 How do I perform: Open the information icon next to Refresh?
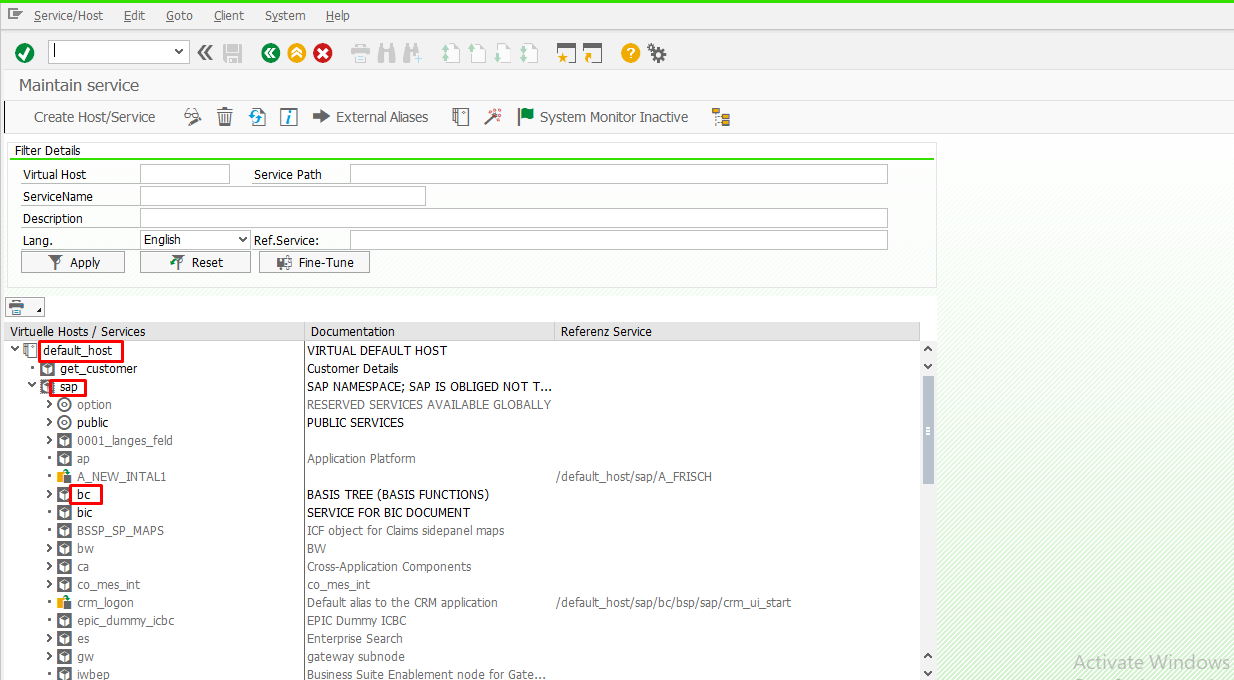point(289,116)
